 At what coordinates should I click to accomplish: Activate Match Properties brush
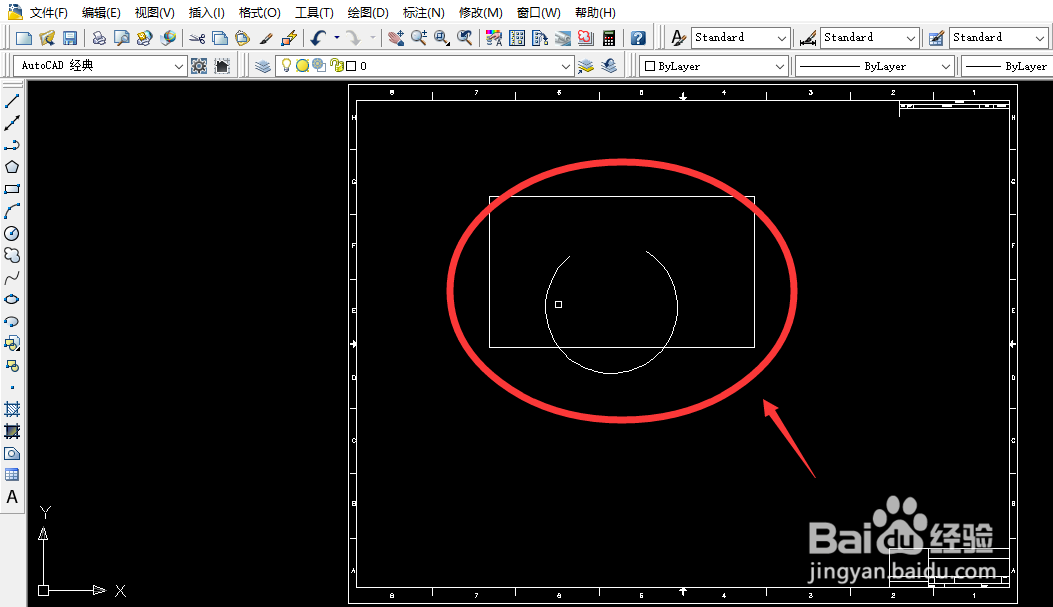[x=266, y=38]
